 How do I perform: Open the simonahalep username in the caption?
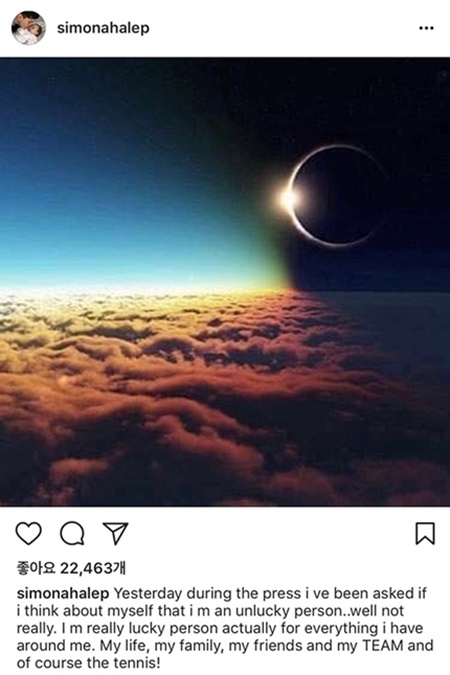pyautogui.click(x=63, y=594)
